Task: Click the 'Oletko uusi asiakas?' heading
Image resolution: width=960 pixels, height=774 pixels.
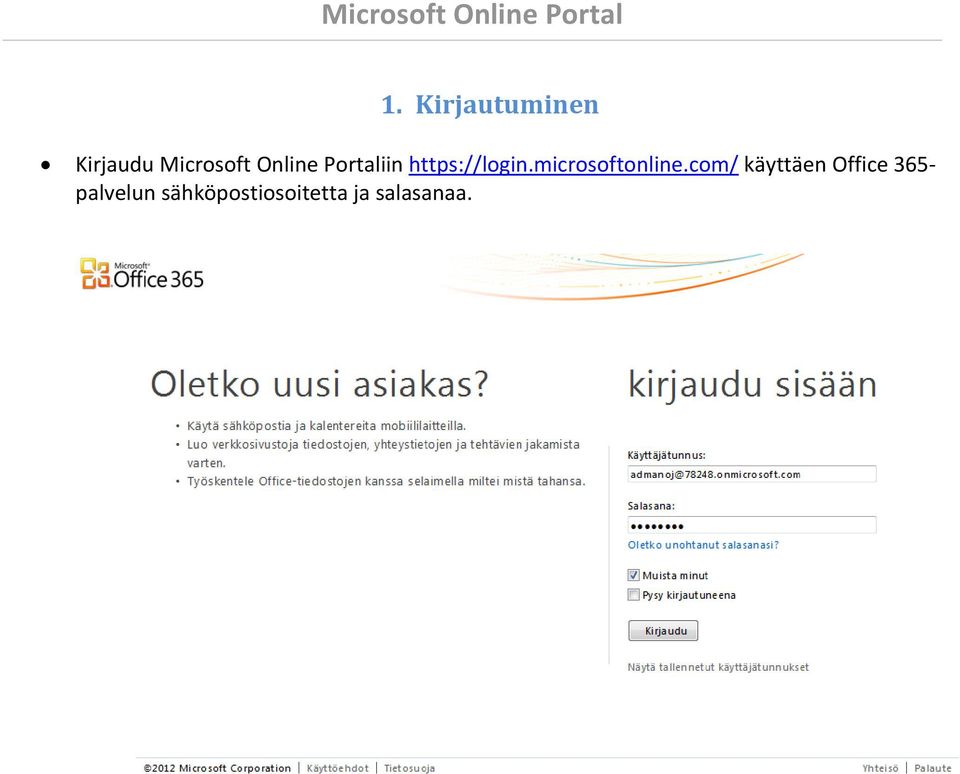Action: [320, 385]
